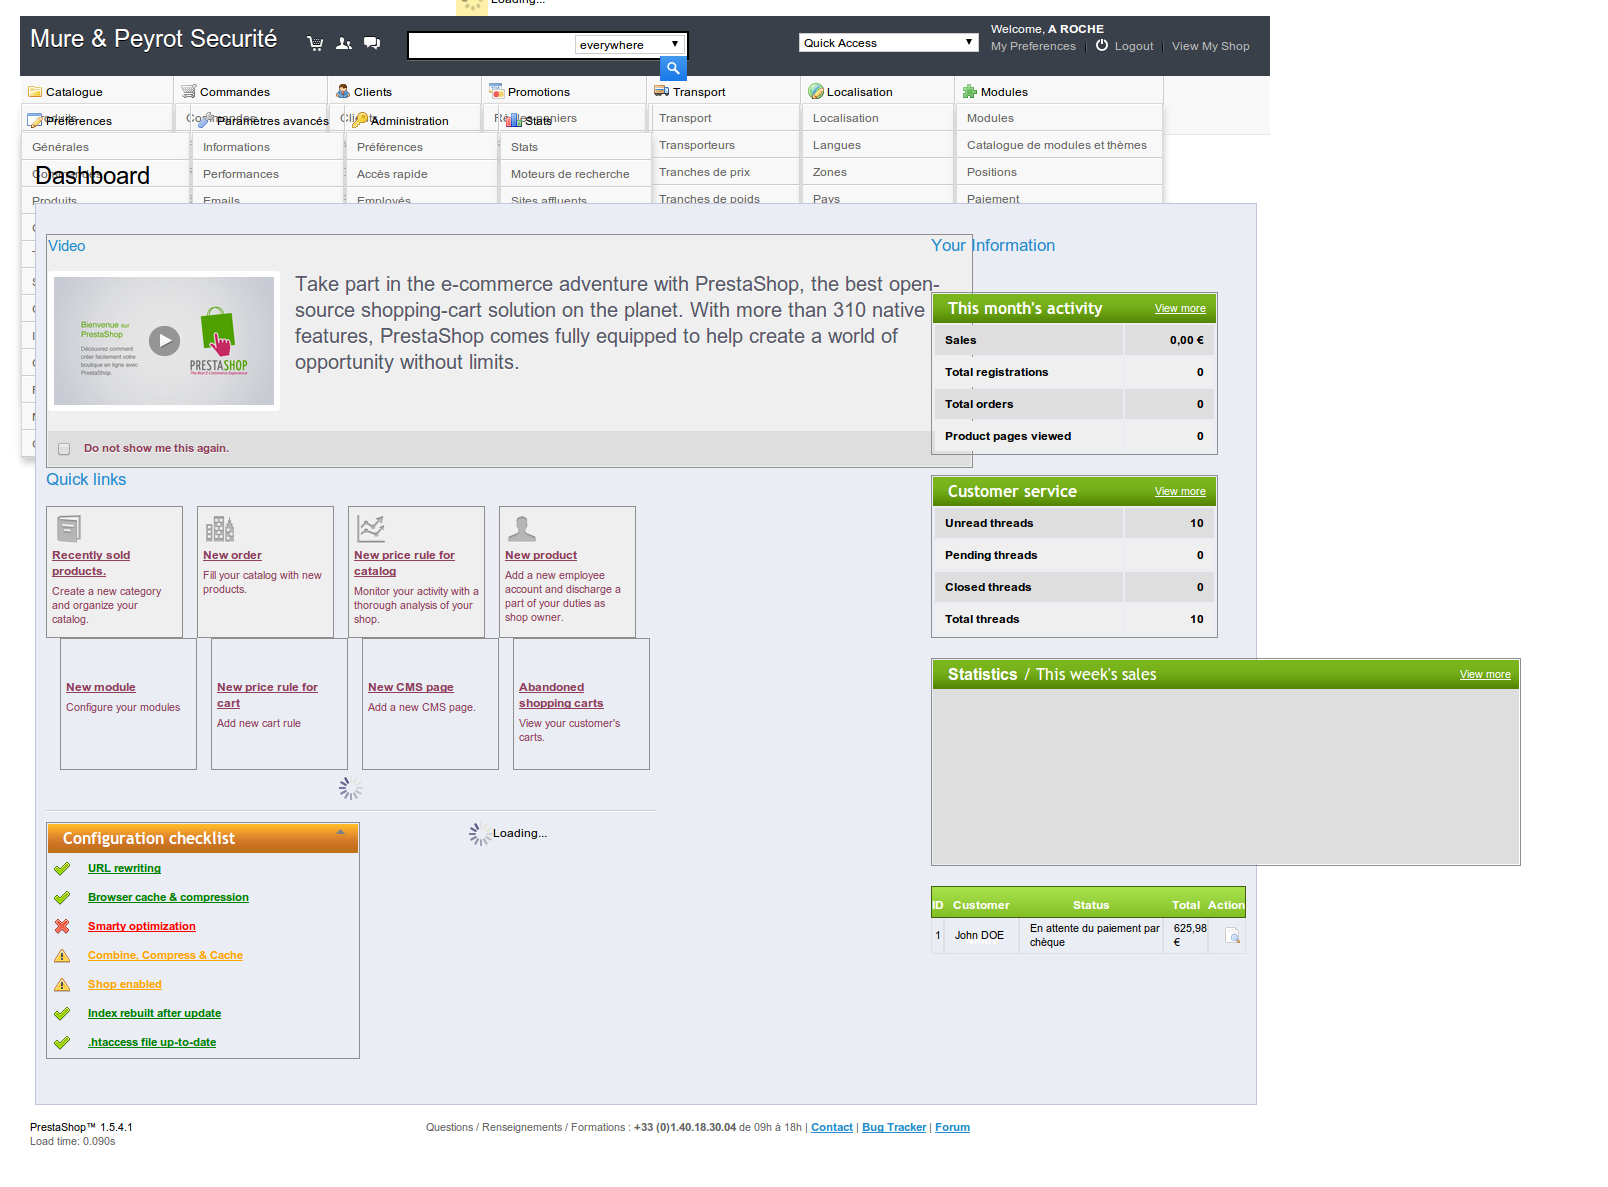Click the Transport truck icon
This screenshot has width=1608, height=1187.
click(661, 91)
